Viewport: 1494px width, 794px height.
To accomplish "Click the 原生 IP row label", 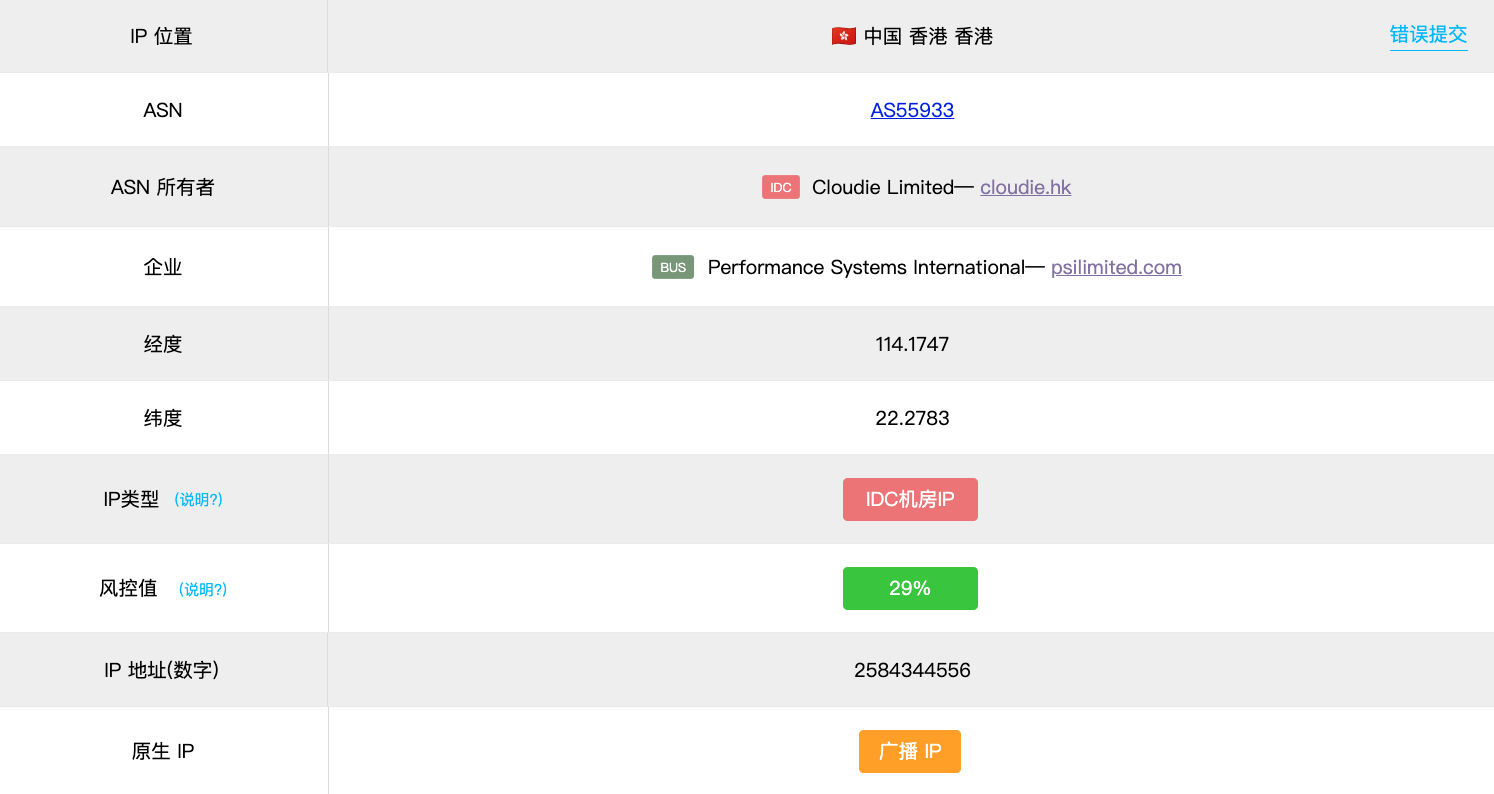I will tap(163, 751).
